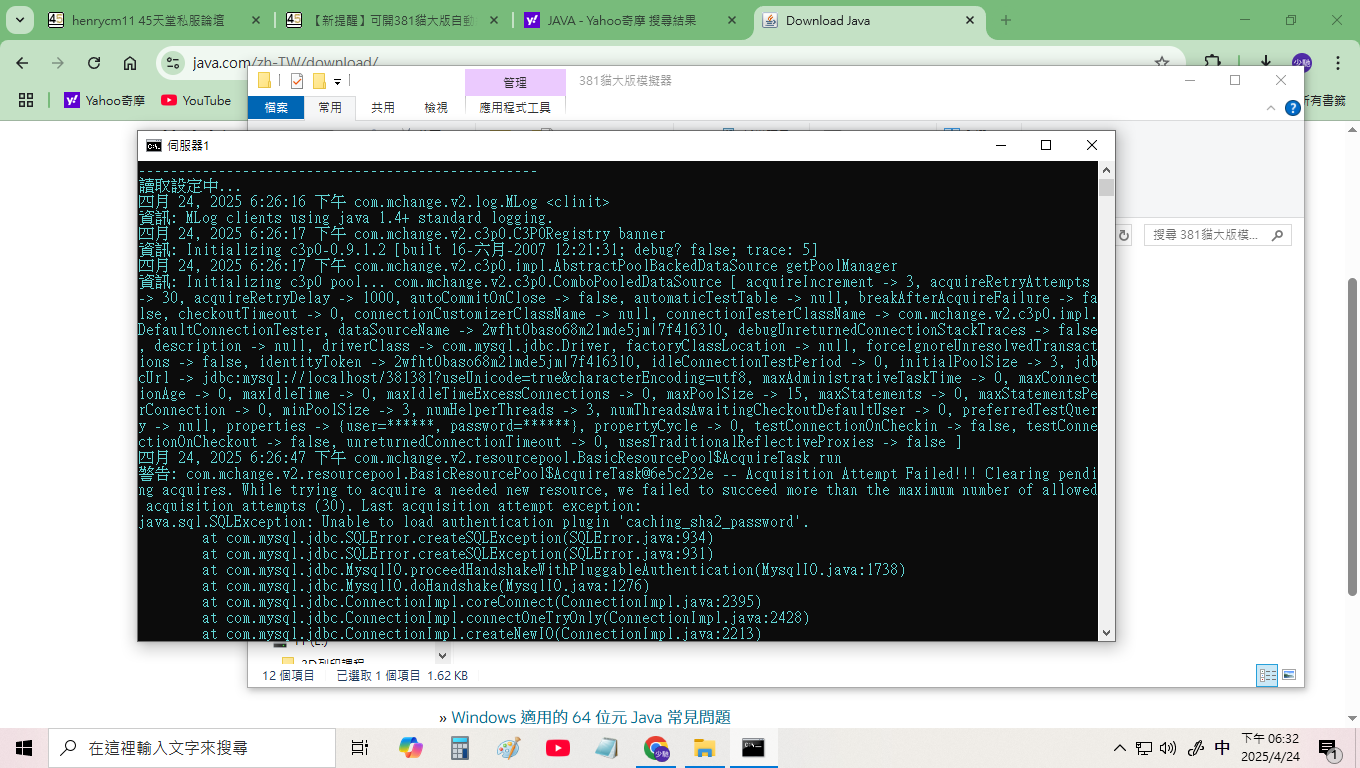Open Windows 適用的 64 位元 Java 常見問題 link
Image resolution: width=1360 pixels, height=768 pixels.
click(x=591, y=717)
